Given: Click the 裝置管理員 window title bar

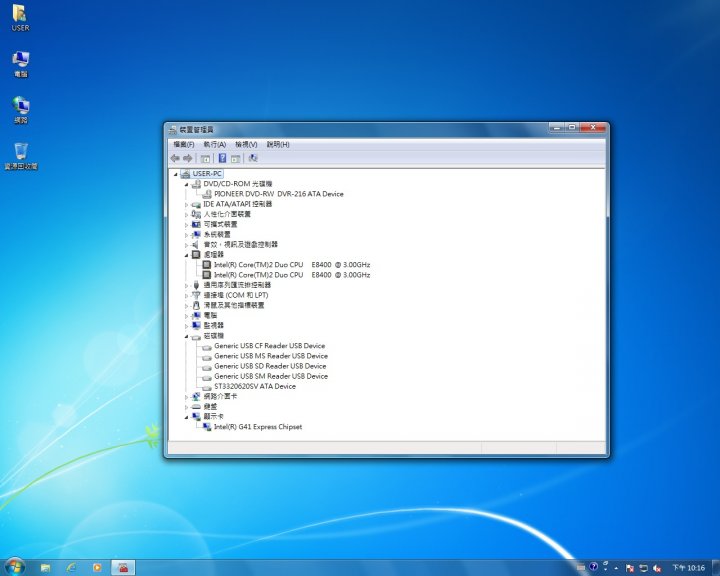Looking at the screenshot, I should coord(358,130).
